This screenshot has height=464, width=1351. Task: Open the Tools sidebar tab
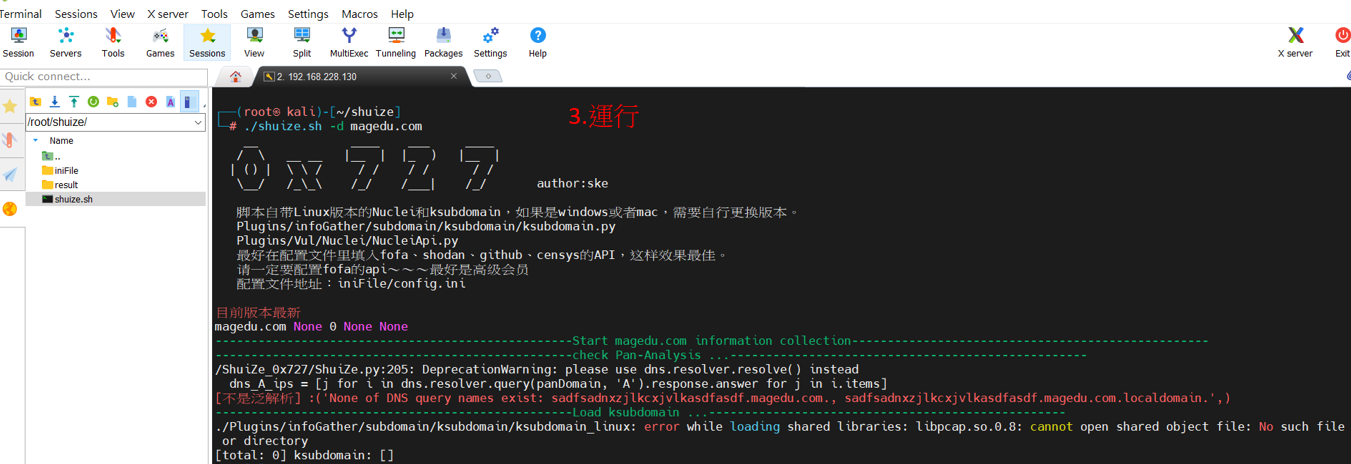[10, 141]
